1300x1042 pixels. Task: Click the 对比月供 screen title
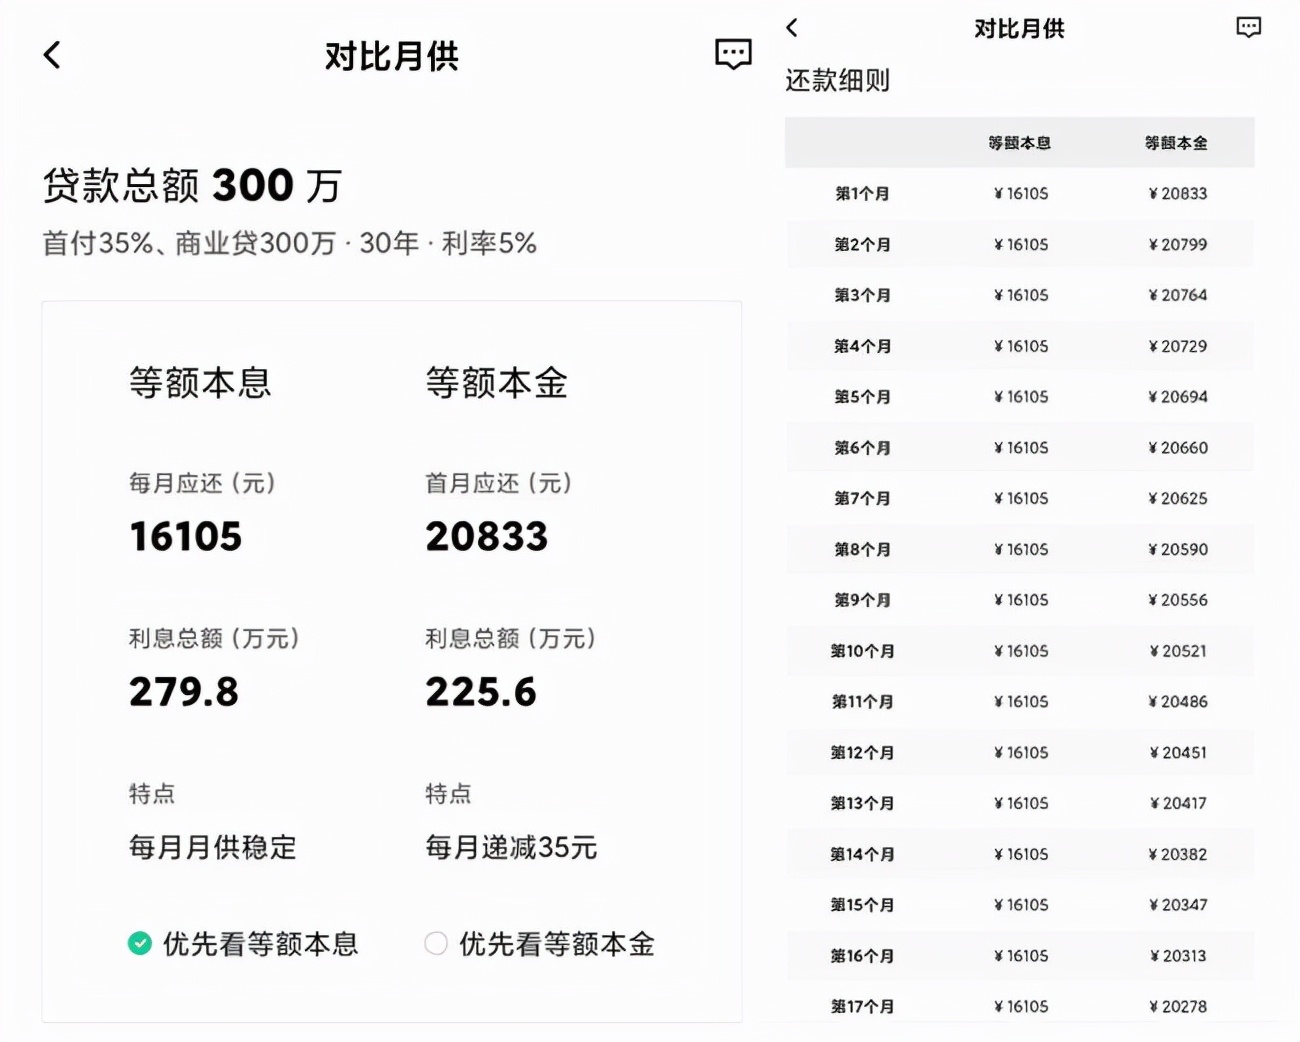(389, 57)
